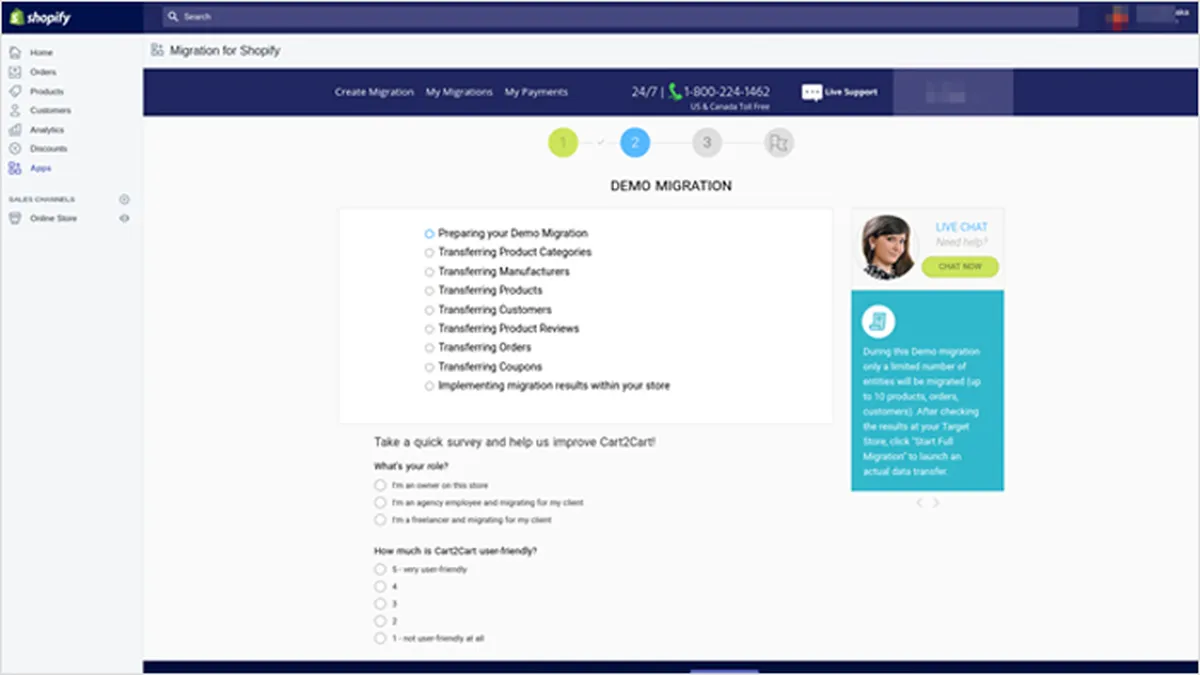
Task: Open Orders in Shopify sidebar
Action: click(43, 72)
